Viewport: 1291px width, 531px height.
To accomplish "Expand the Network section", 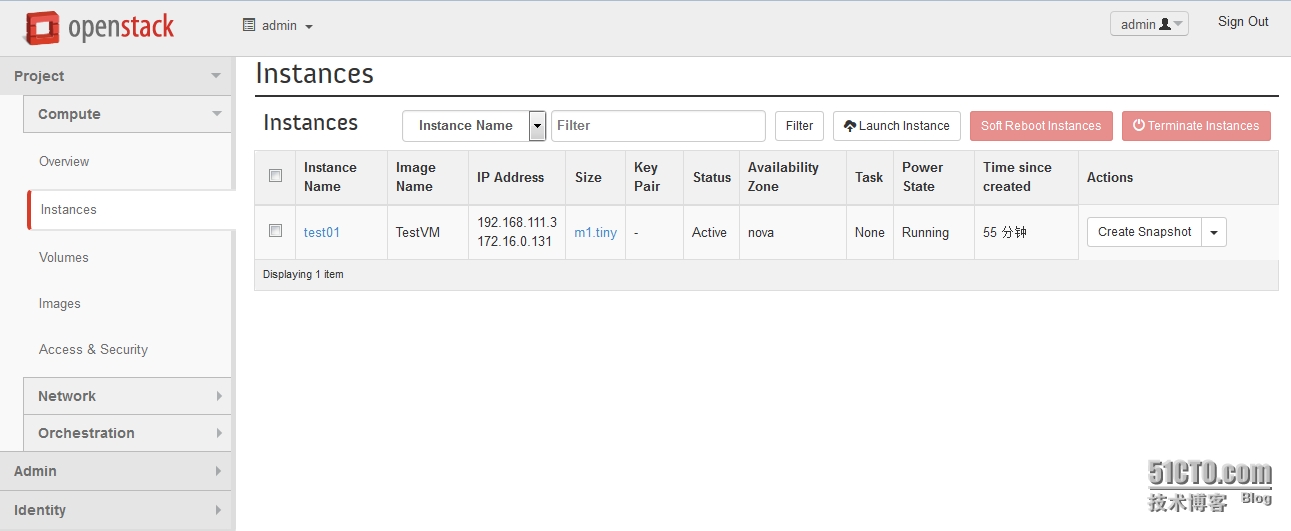I will click(127, 396).
